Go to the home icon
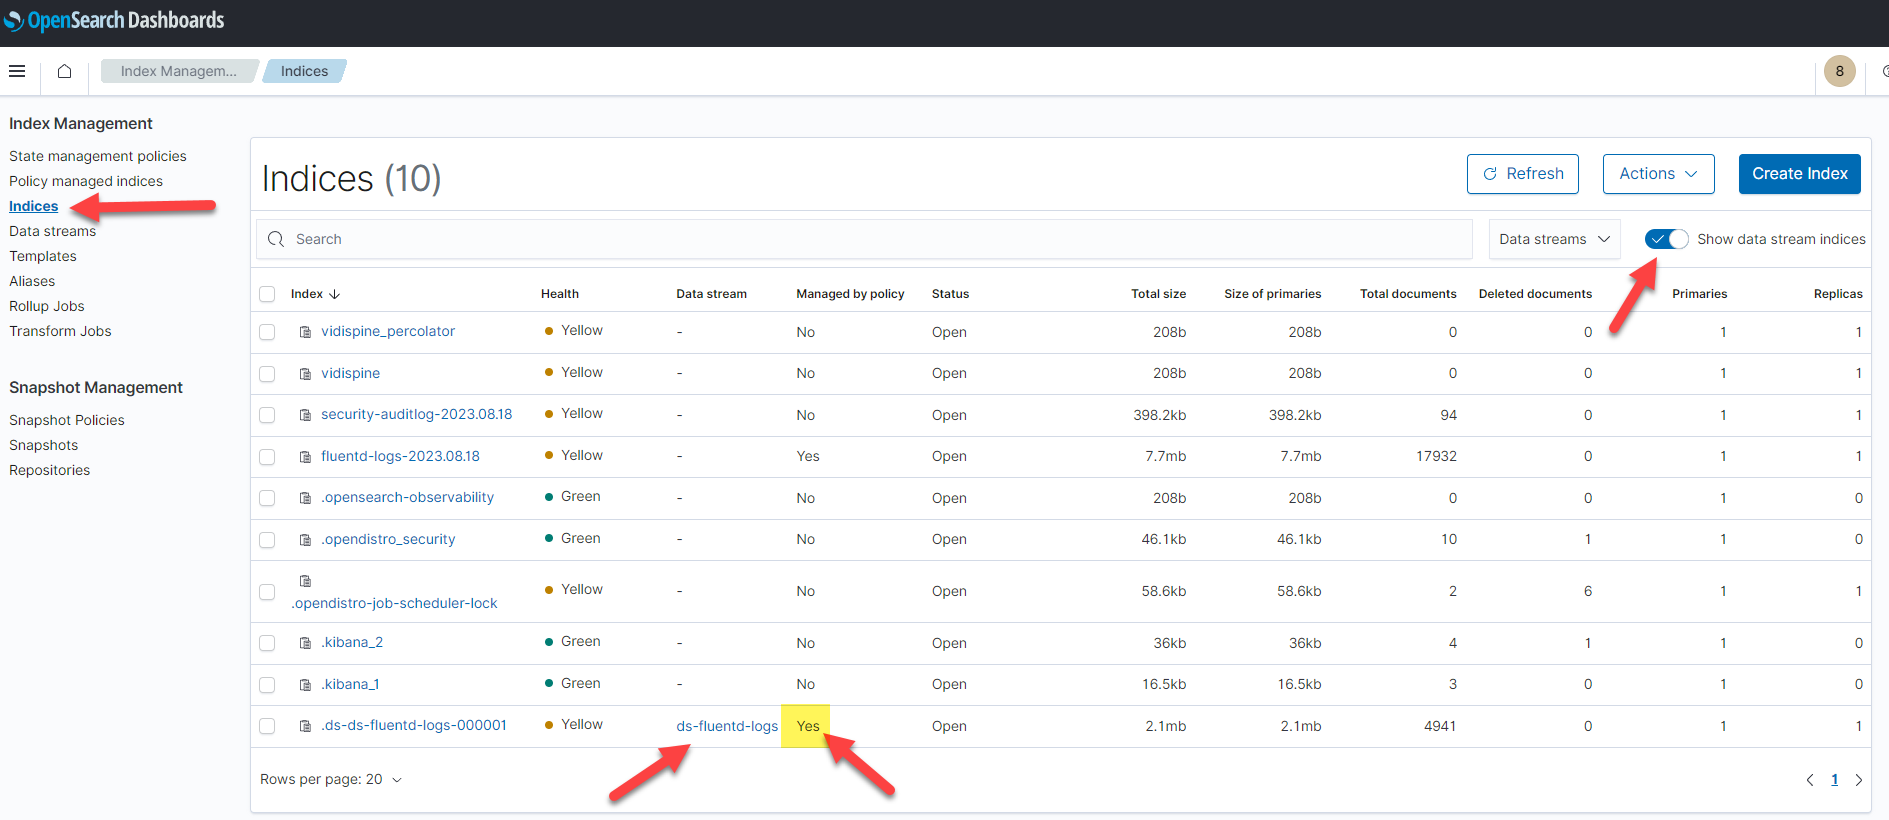Screen dimensions: 1889x820 click(x=64, y=71)
